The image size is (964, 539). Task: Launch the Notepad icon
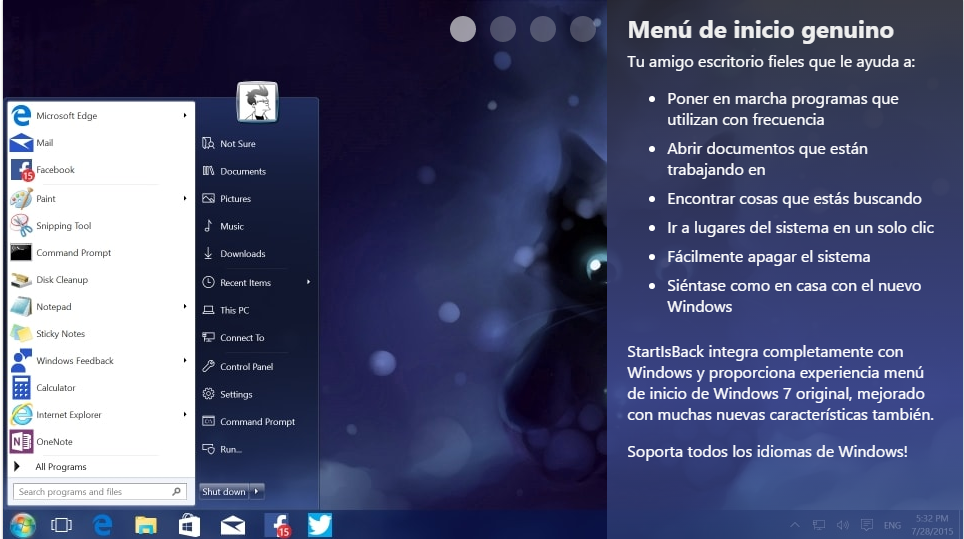pos(21,307)
